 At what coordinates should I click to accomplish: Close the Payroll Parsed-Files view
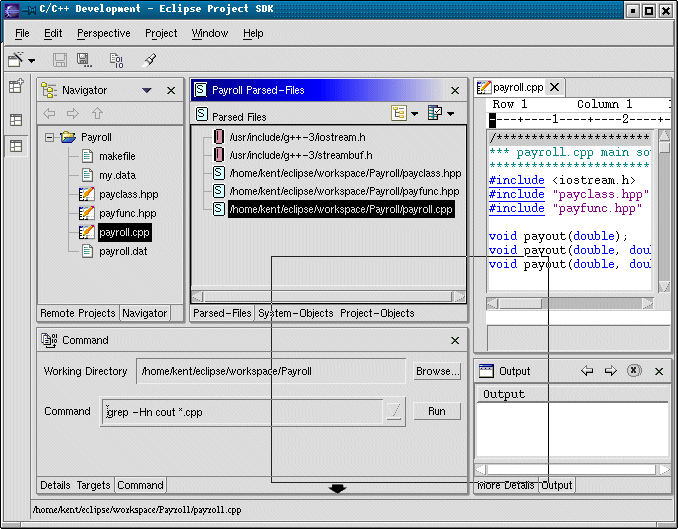click(455, 90)
